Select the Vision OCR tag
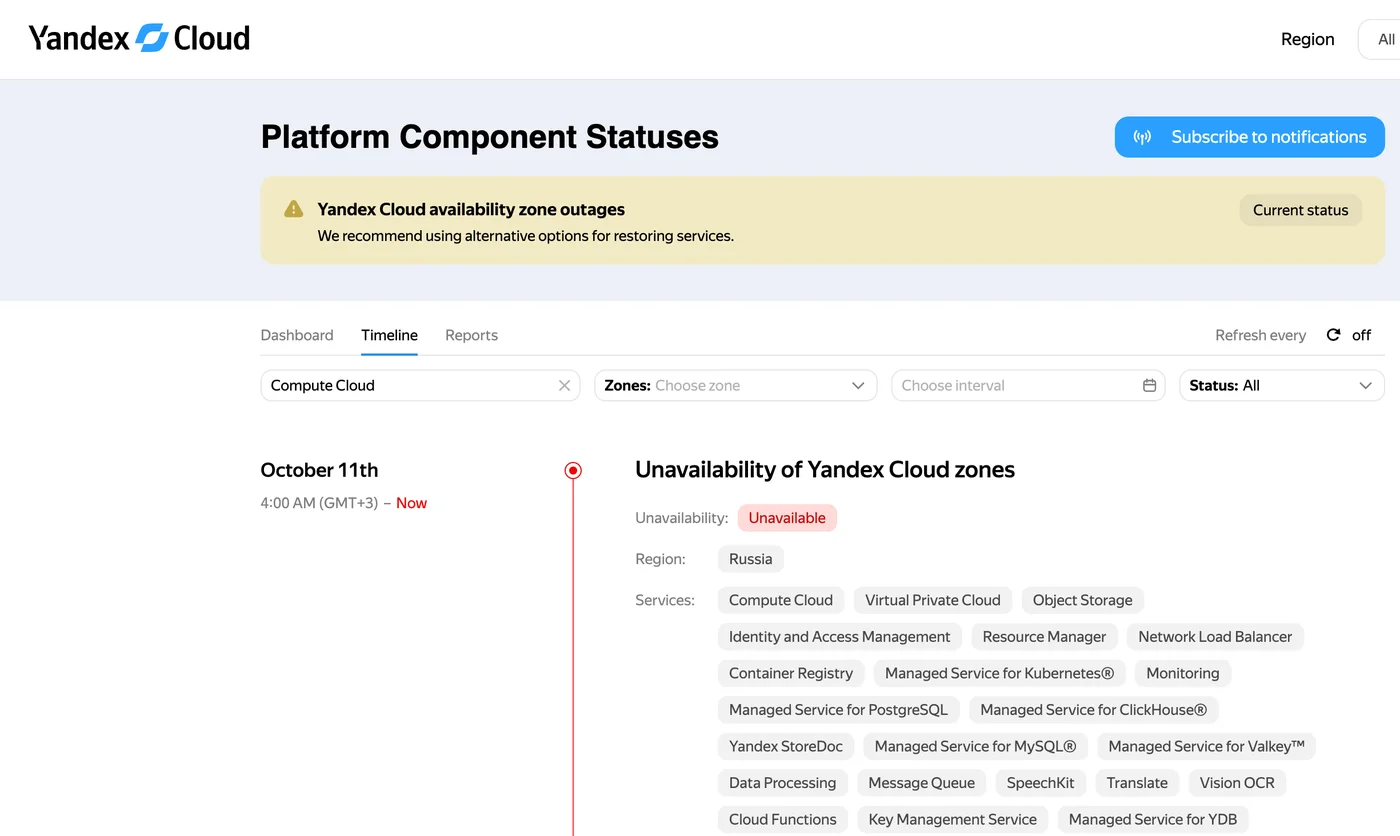1400x836 pixels. [1237, 783]
